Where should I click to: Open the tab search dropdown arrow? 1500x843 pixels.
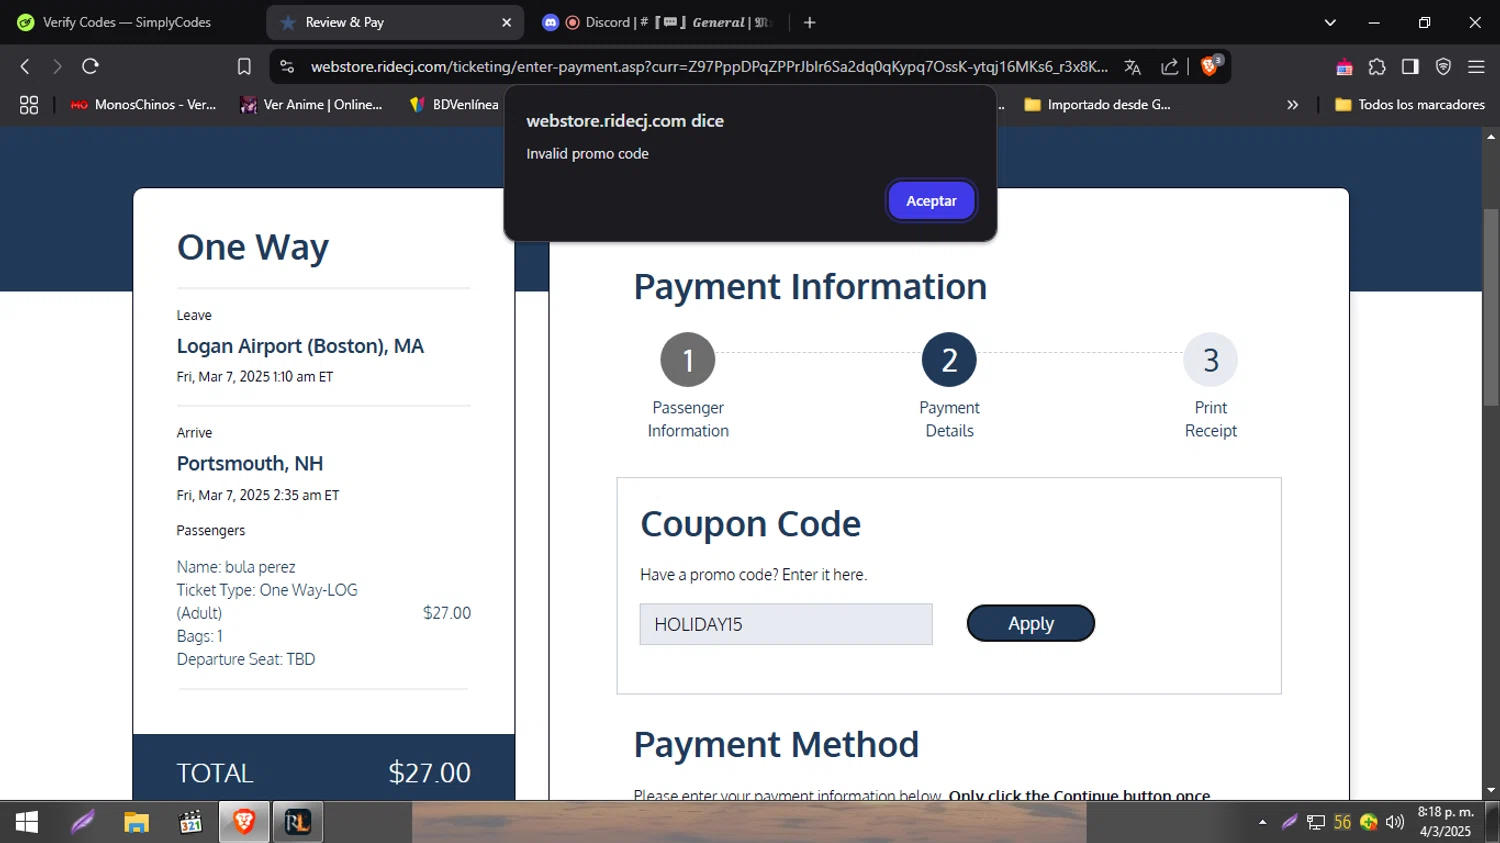[1330, 22]
